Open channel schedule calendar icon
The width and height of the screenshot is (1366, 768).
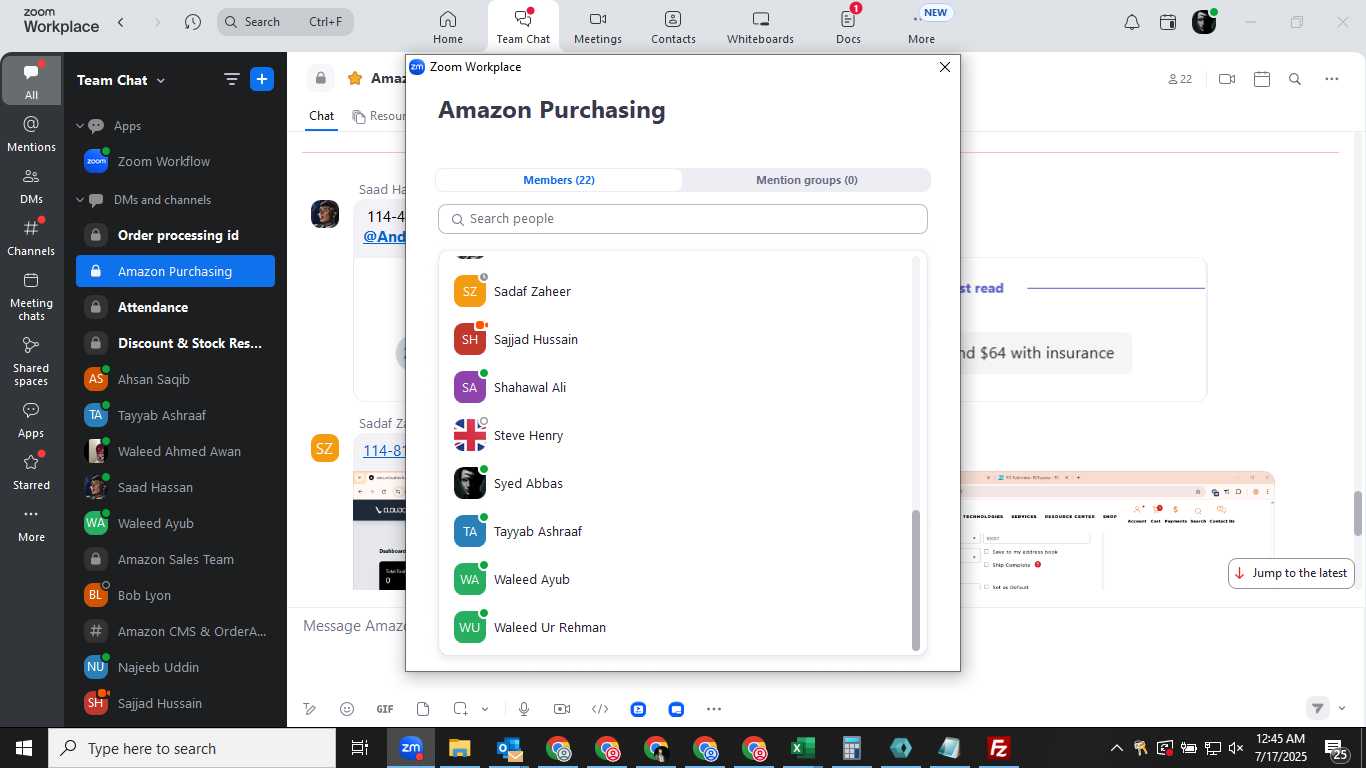[1262, 79]
